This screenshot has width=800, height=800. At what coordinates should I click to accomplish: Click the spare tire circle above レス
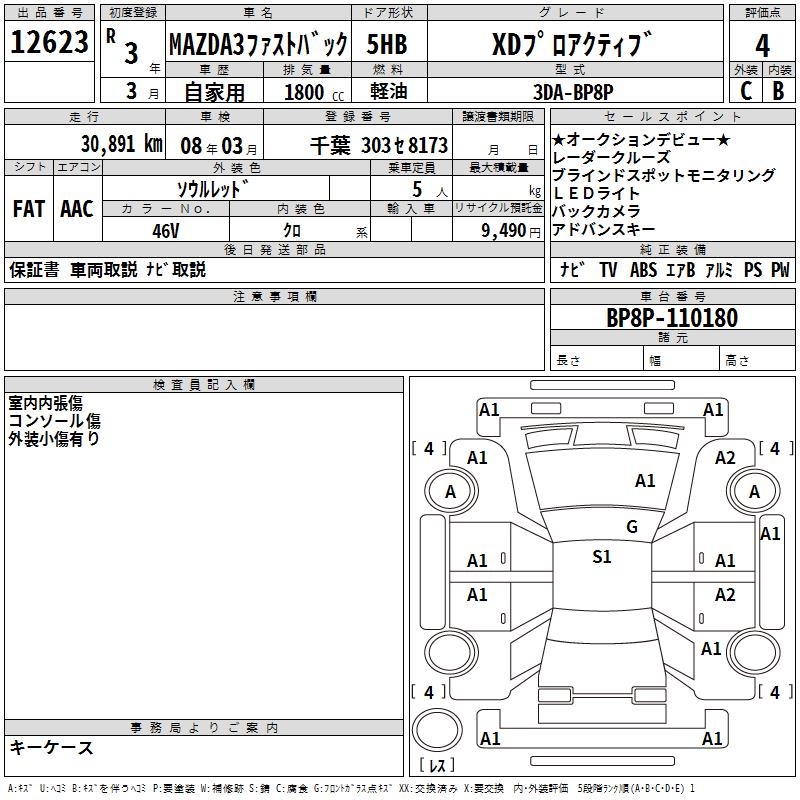click(x=437, y=730)
